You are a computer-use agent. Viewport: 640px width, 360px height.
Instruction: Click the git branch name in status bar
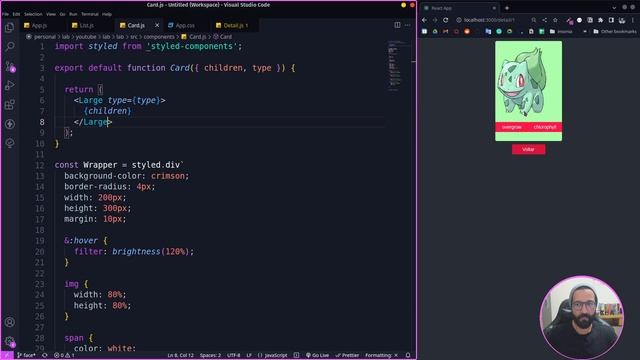[27, 356]
